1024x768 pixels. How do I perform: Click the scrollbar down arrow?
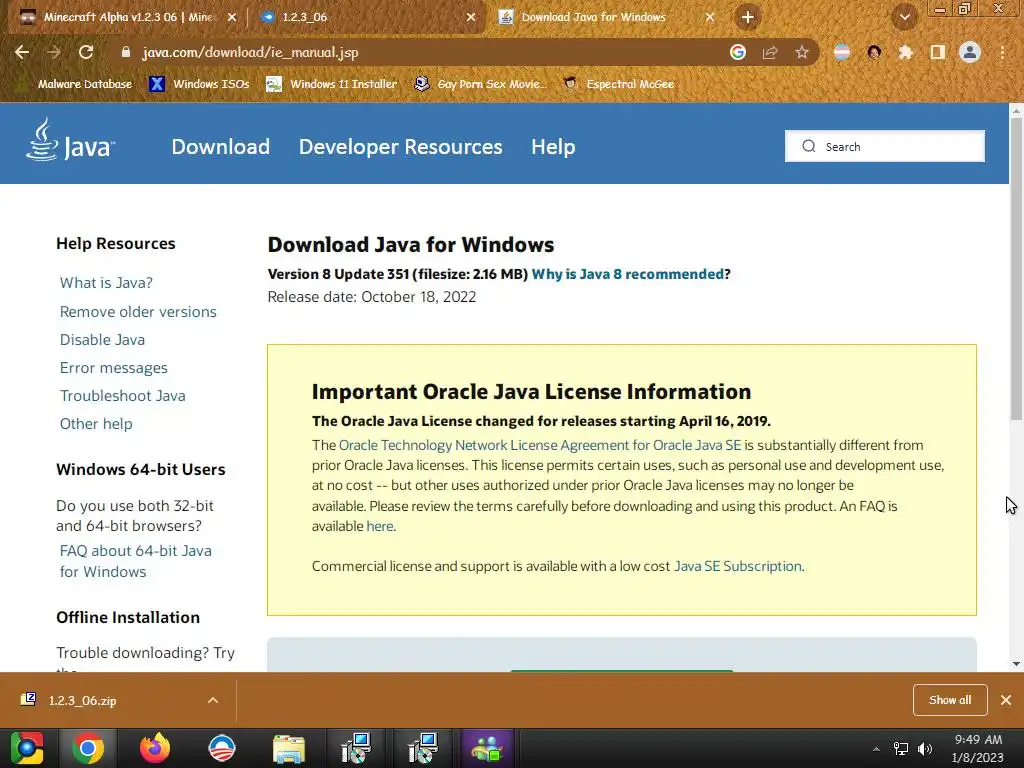coord(1016,664)
